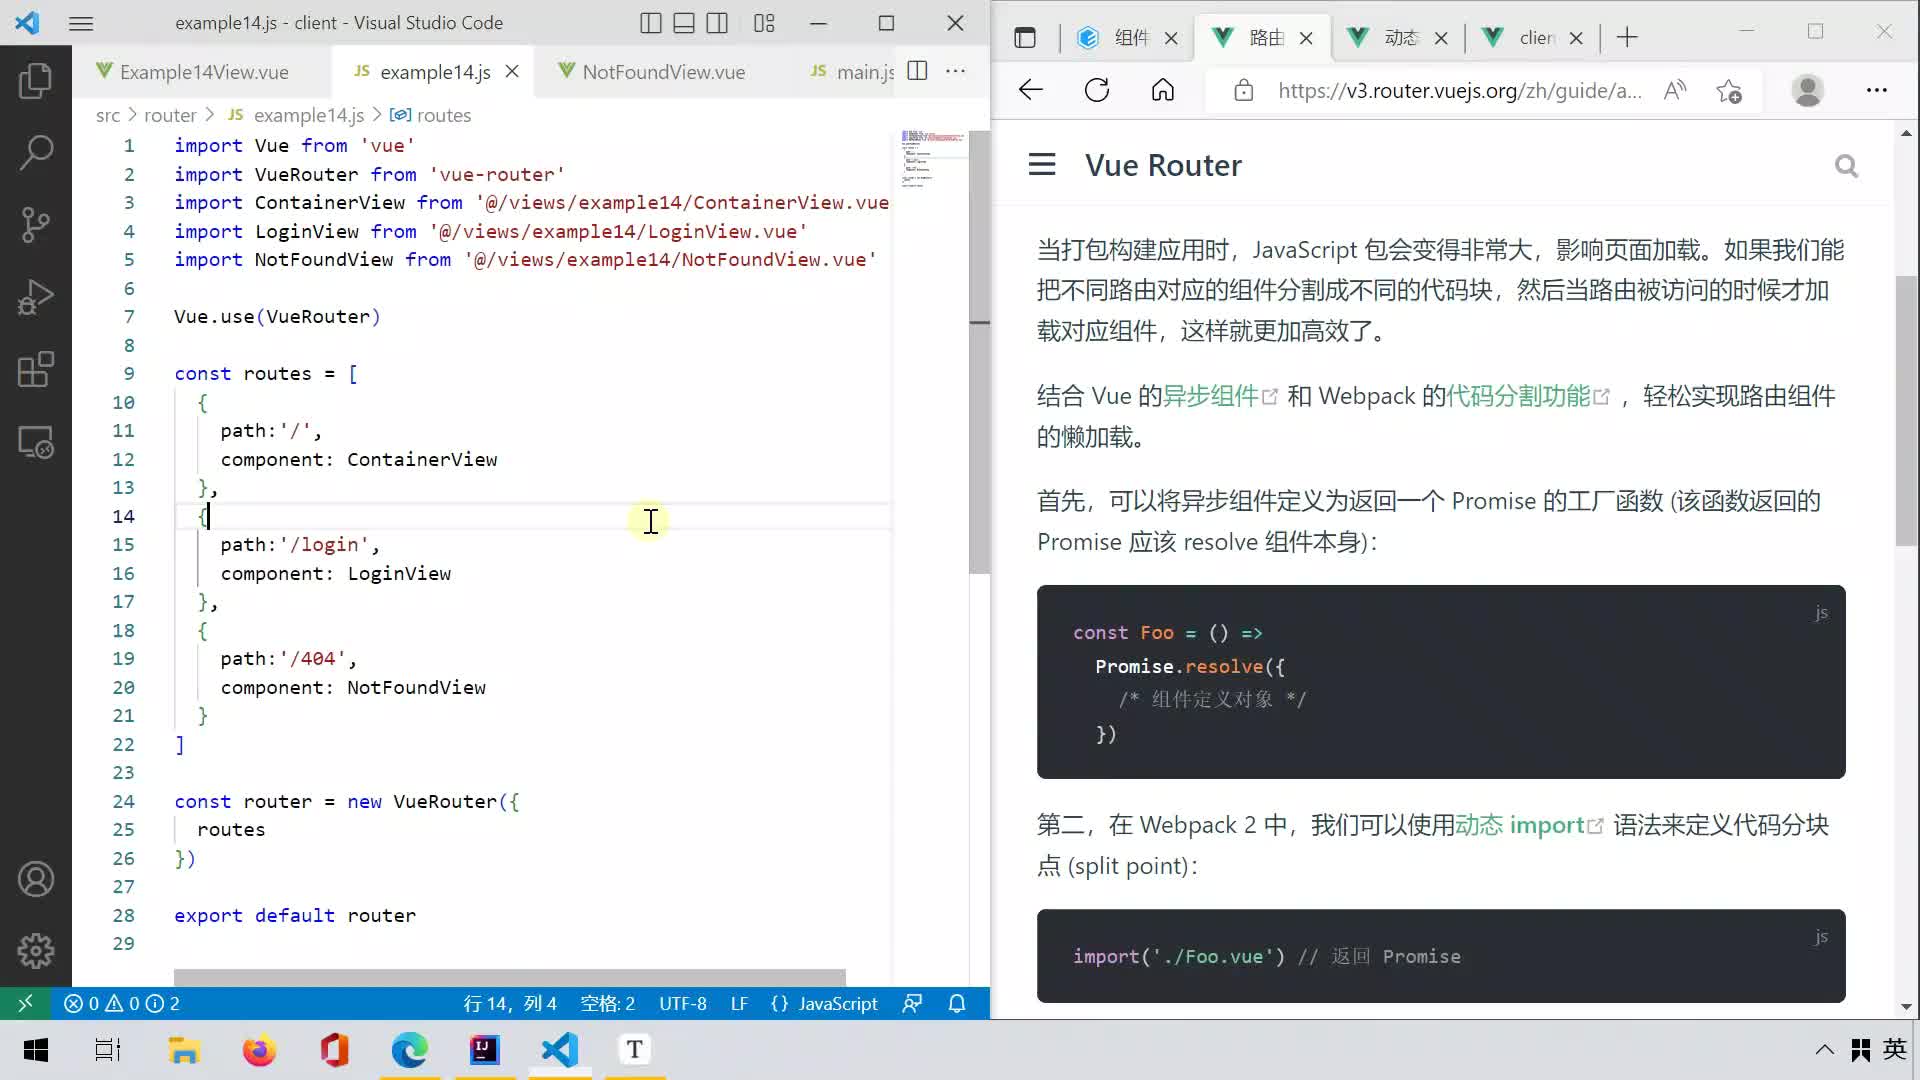This screenshot has height=1080, width=1920.
Task: Open the Explorer view in VS Code
Action: pyautogui.click(x=36, y=80)
